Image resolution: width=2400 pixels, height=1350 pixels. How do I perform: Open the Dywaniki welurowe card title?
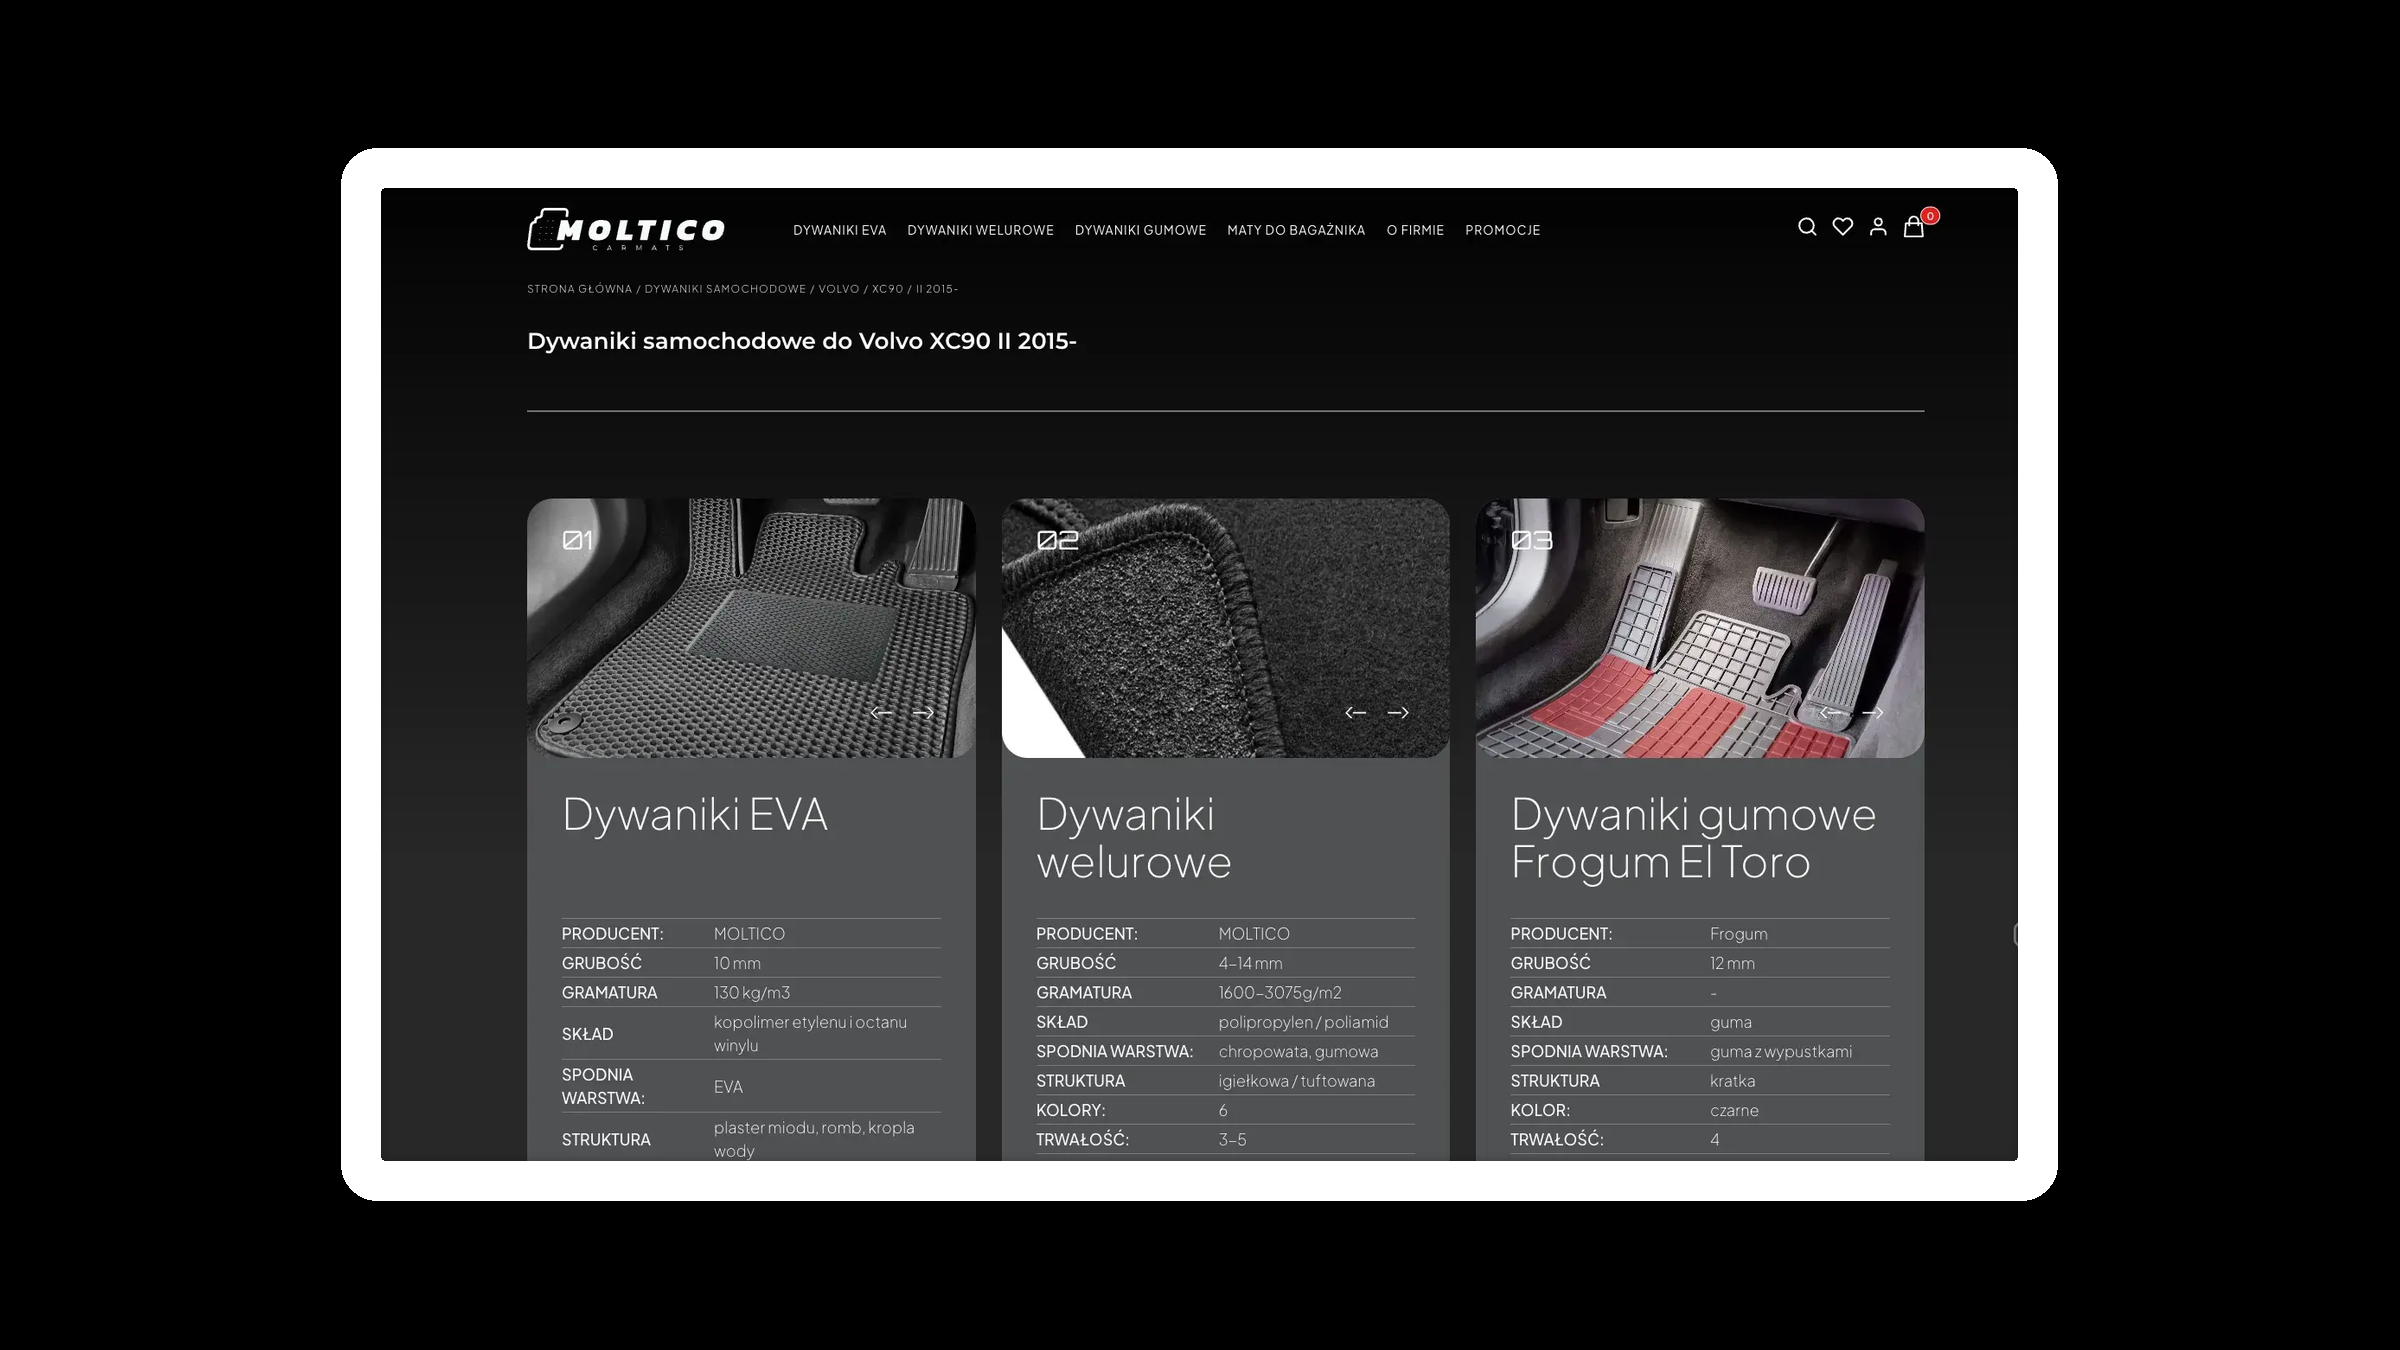click(x=1134, y=838)
